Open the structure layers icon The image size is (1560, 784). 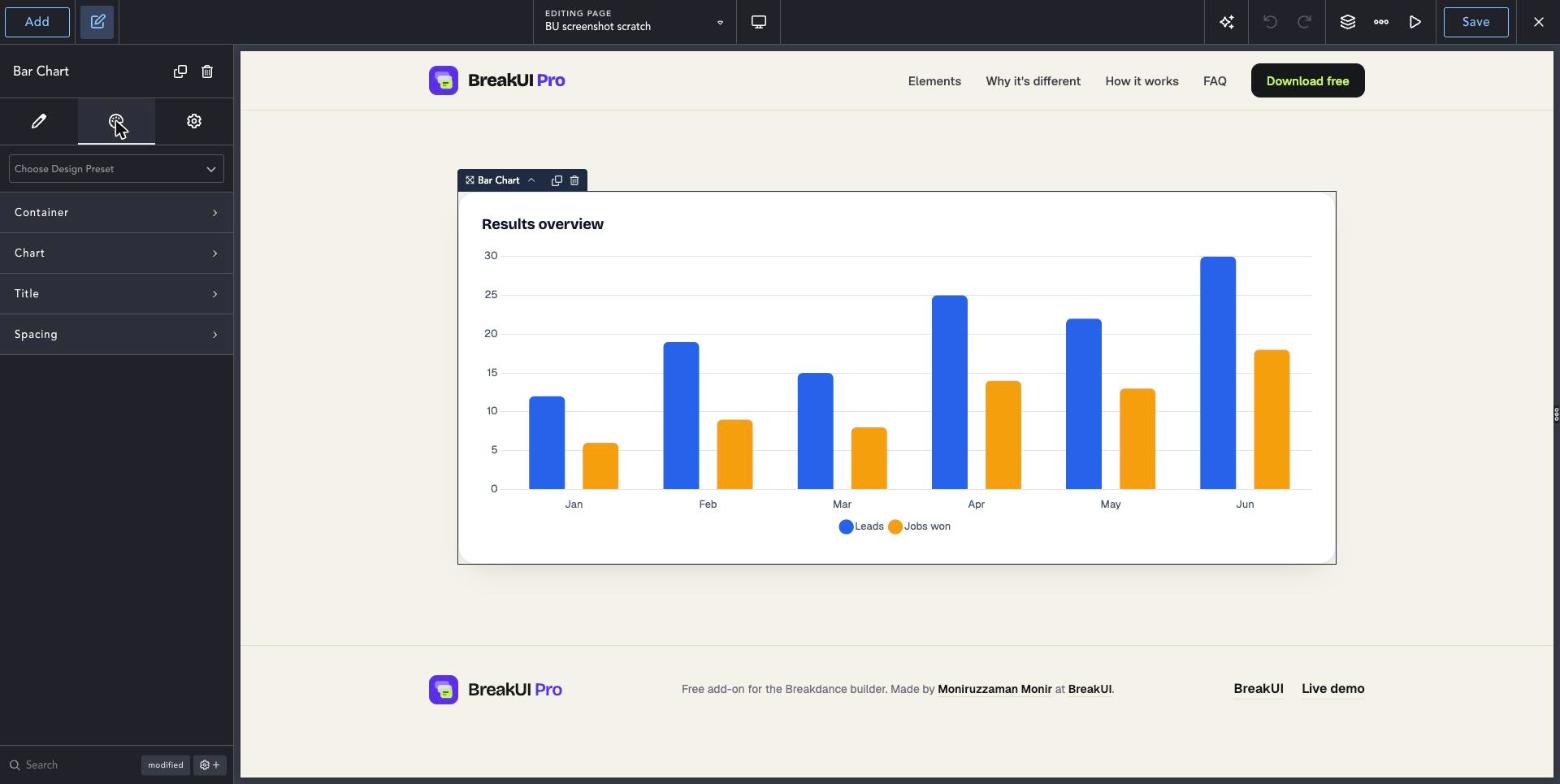coord(1348,22)
